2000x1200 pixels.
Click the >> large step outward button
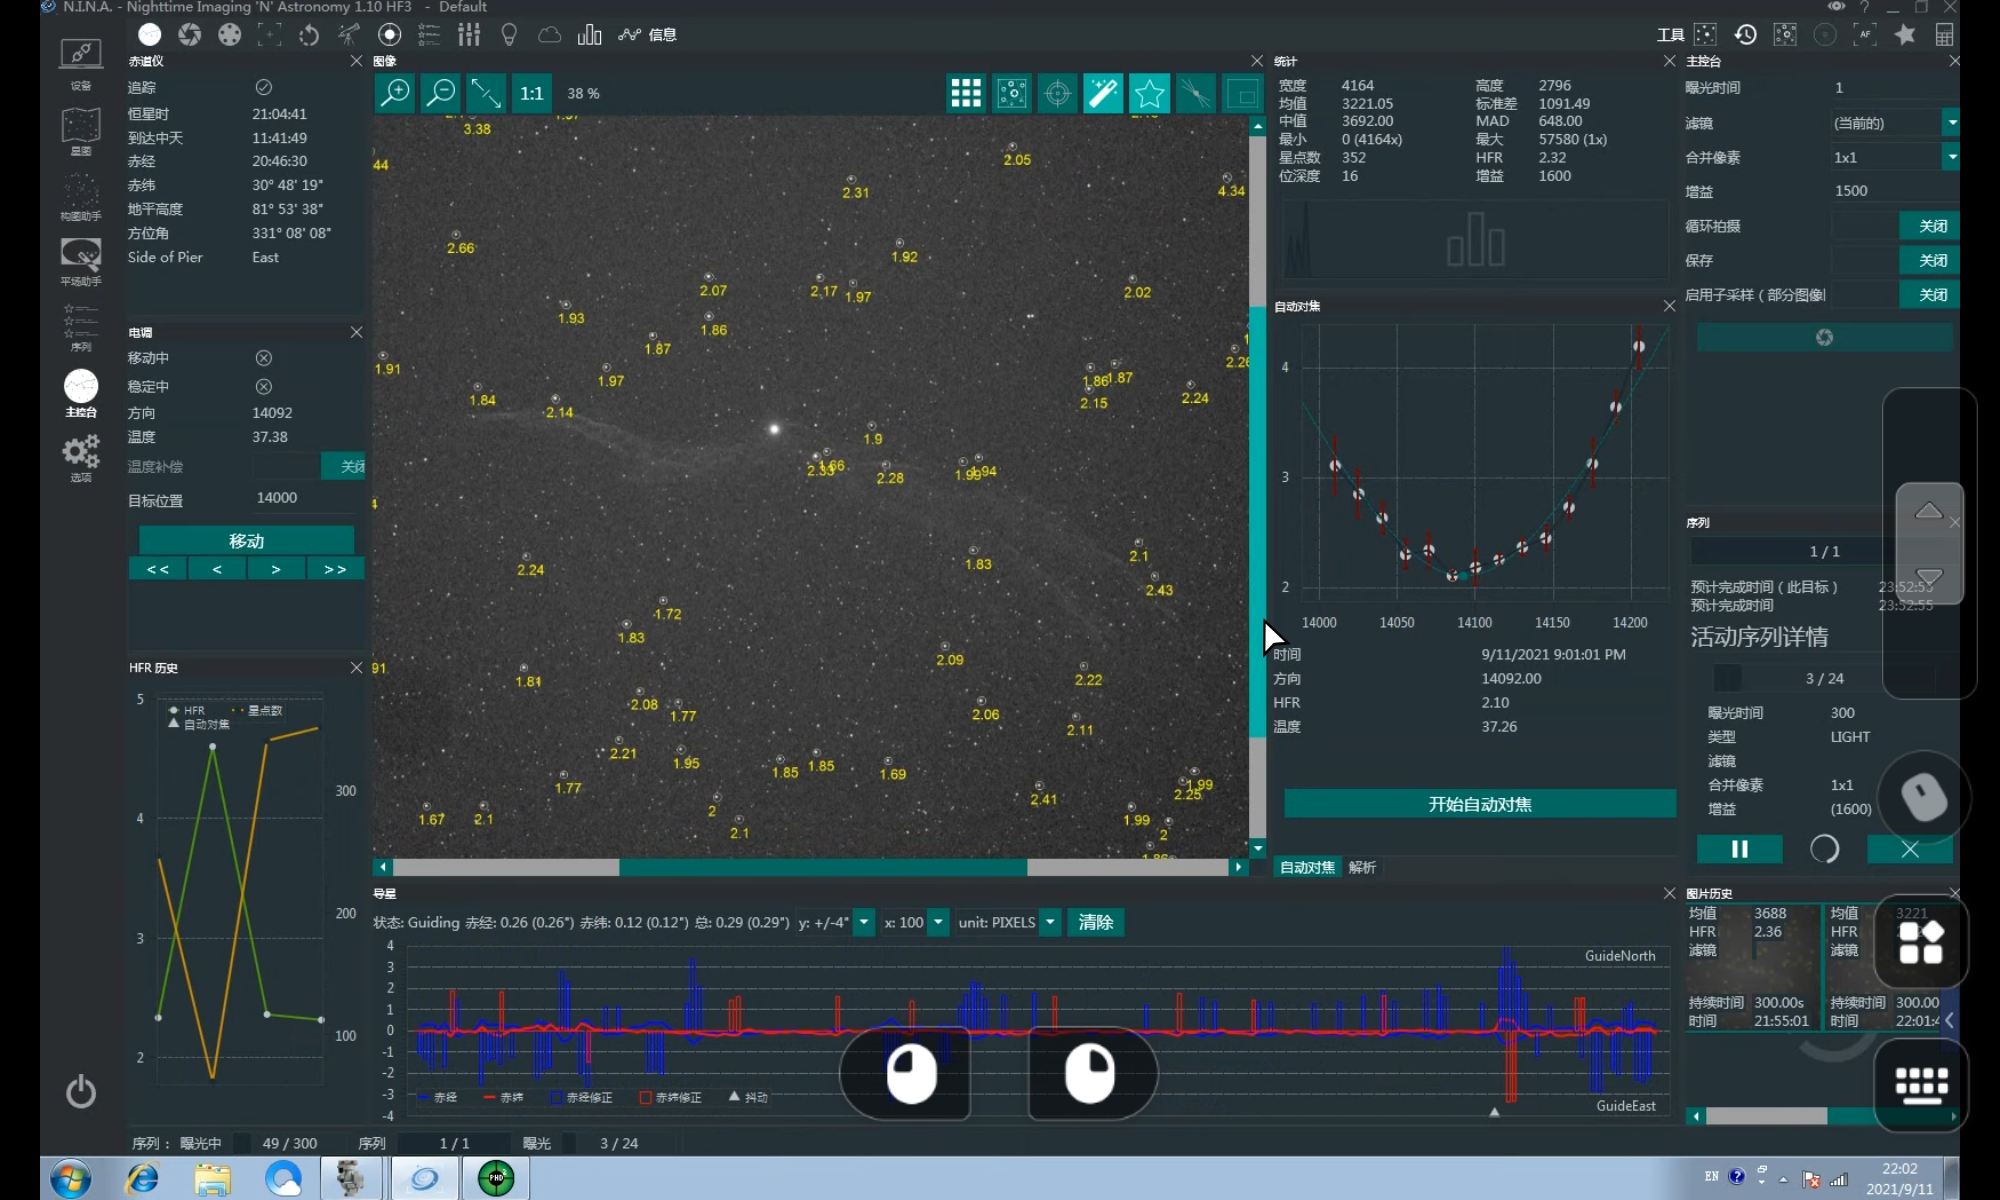coord(335,569)
